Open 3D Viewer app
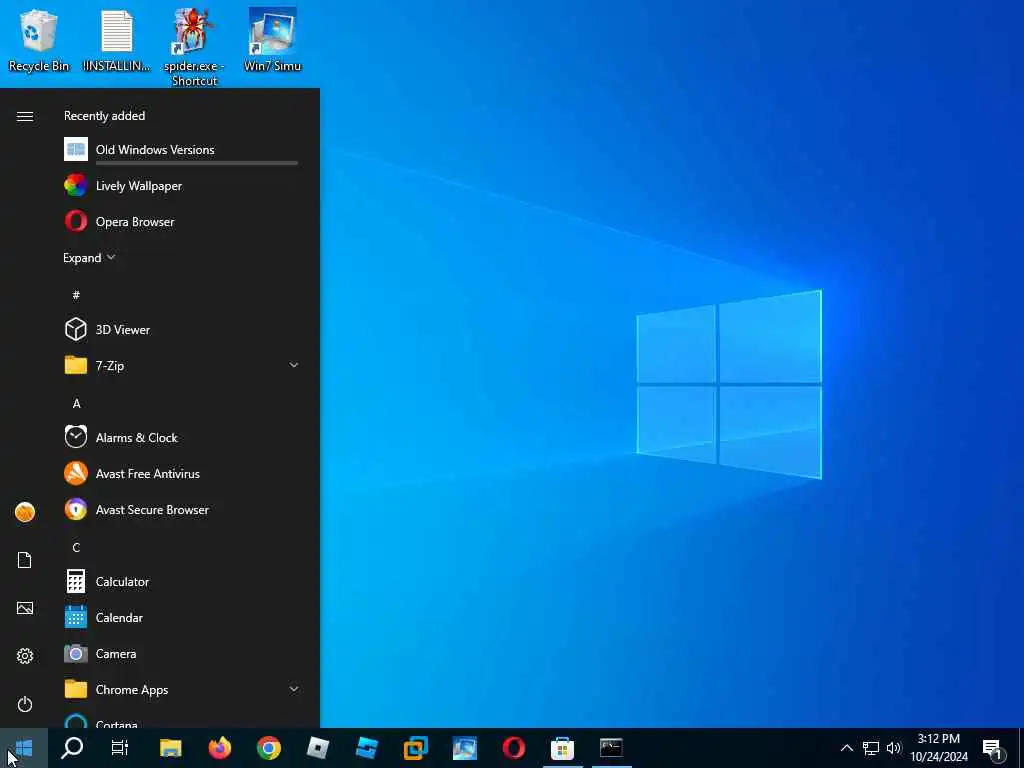The height and width of the screenshot is (768, 1024). click(x=181, y=329)
